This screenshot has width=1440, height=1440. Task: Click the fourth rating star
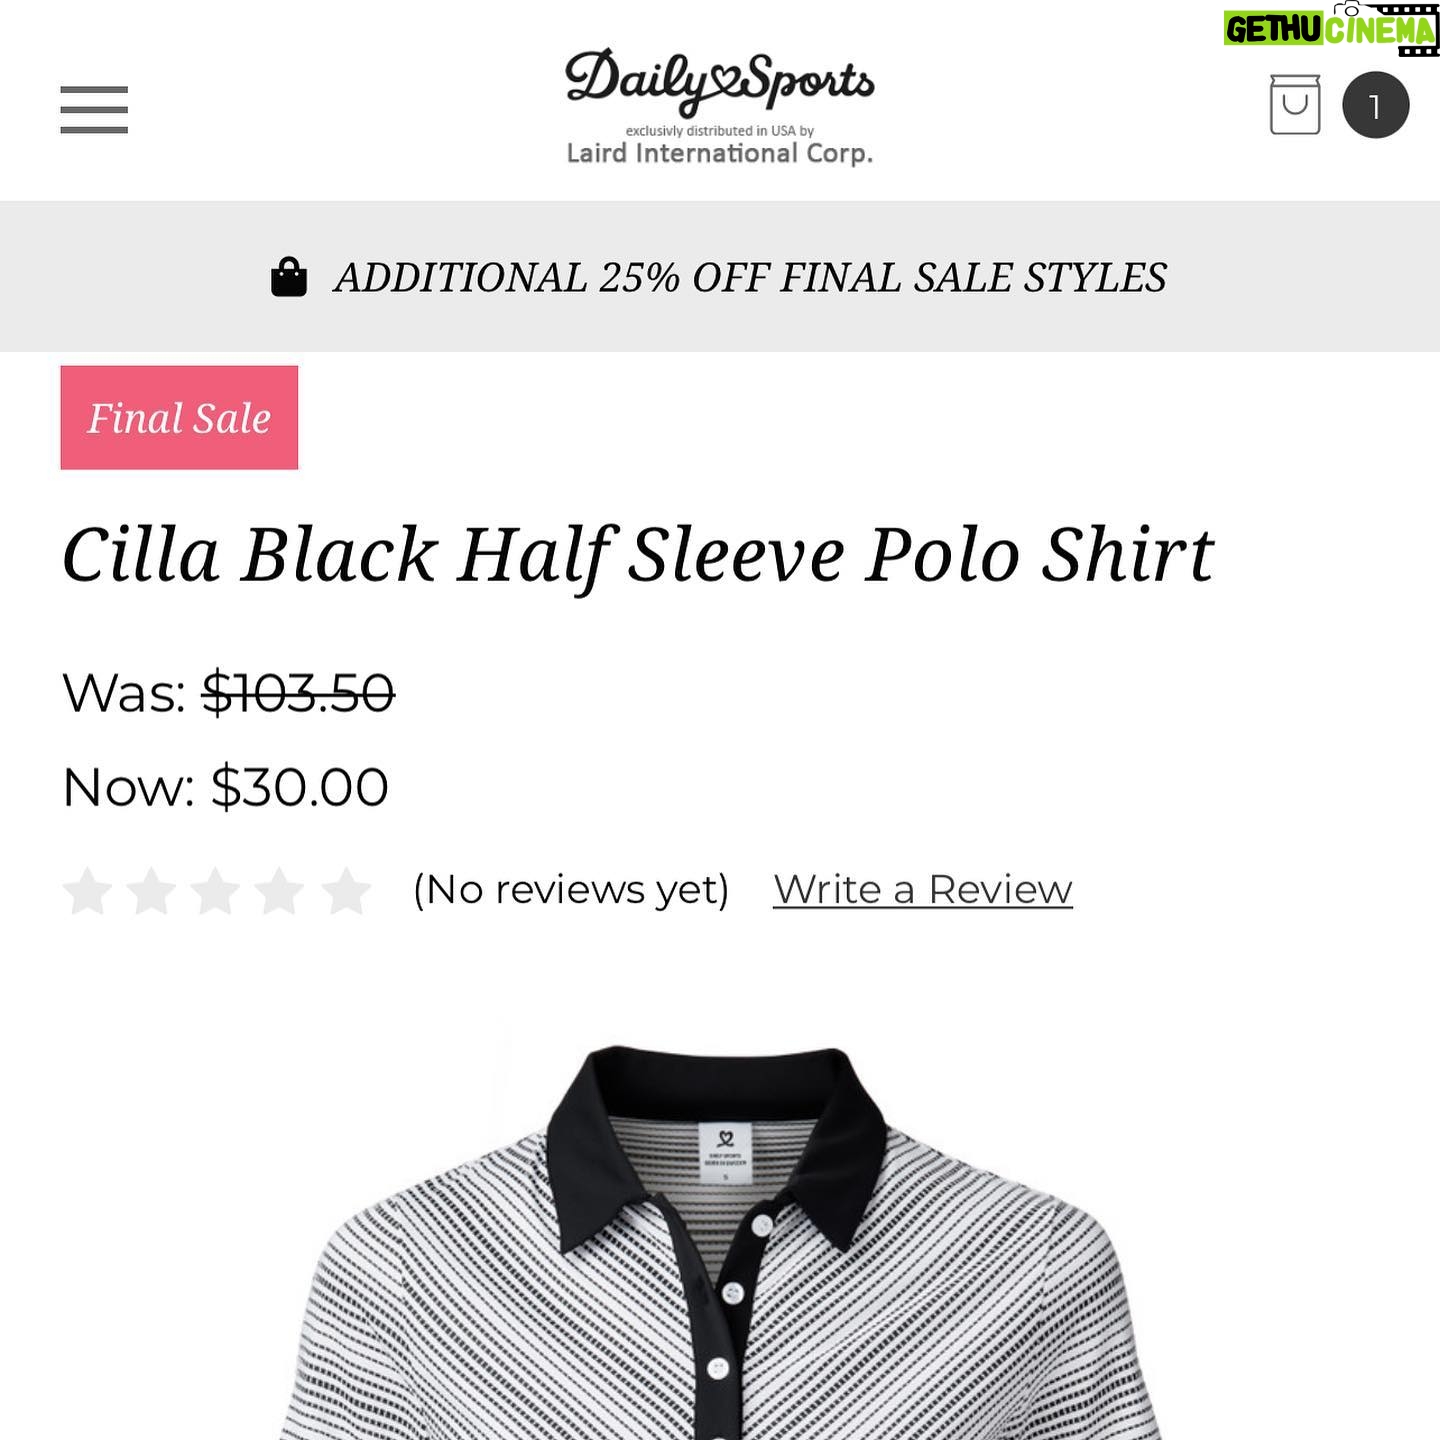tap(280, 890)
